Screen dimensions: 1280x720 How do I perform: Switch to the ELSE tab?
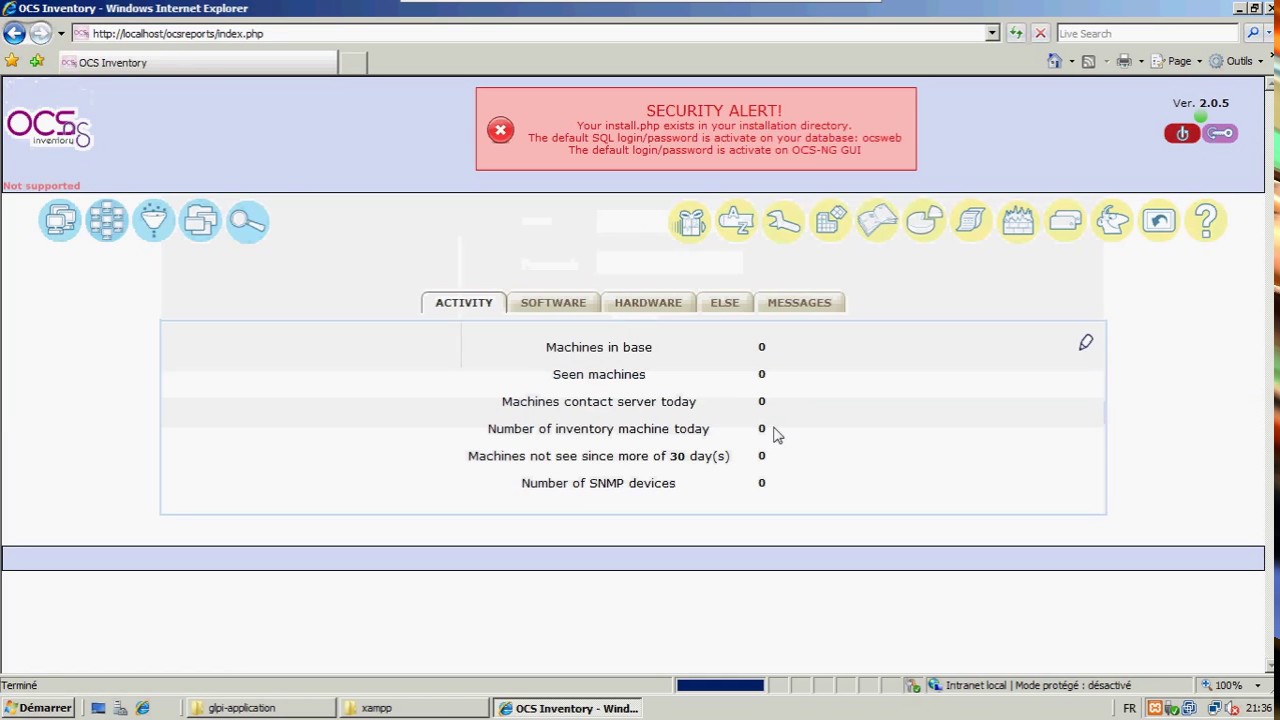725,303
